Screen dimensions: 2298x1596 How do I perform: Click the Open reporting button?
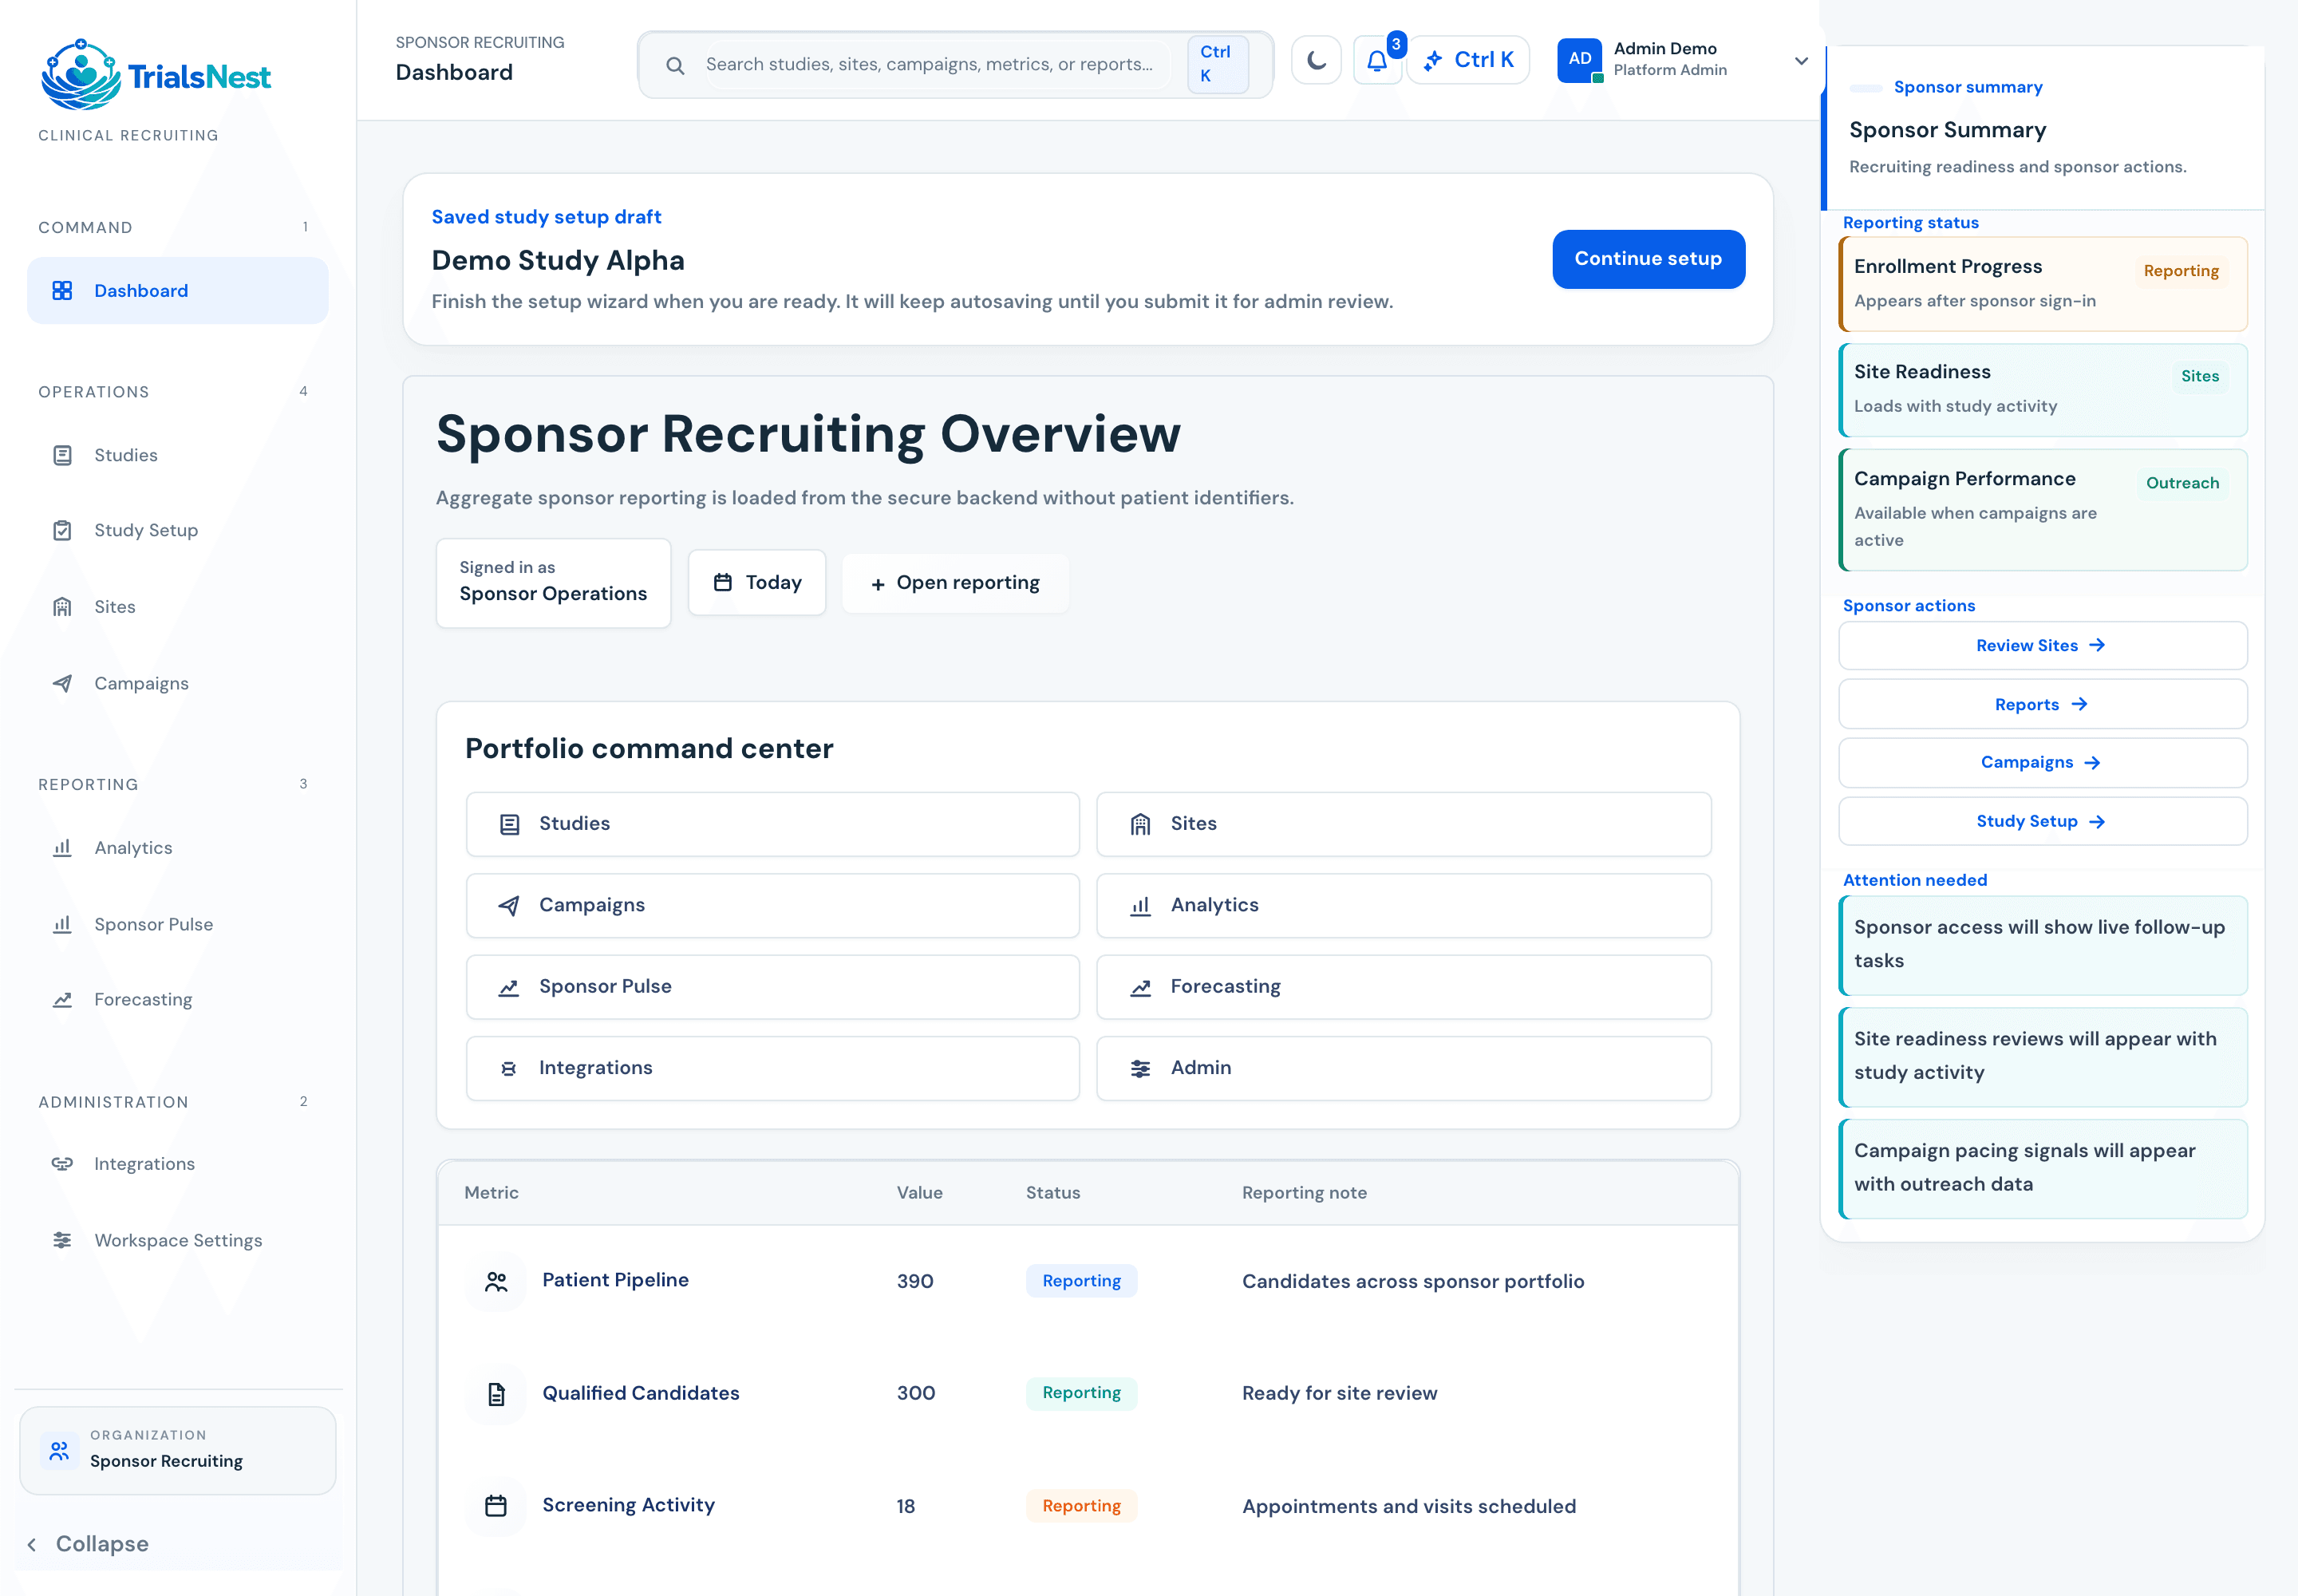(955, 582)
